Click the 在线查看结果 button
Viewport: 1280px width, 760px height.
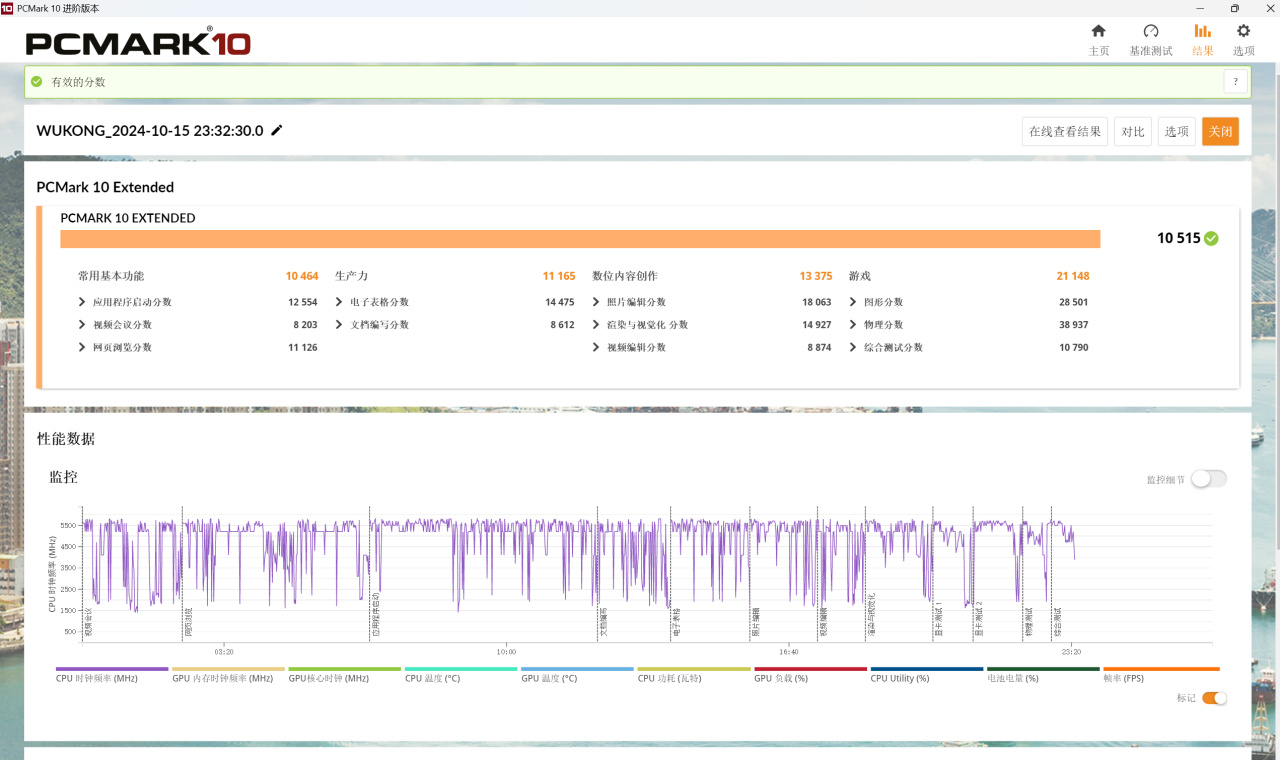tap(1065, 131)
